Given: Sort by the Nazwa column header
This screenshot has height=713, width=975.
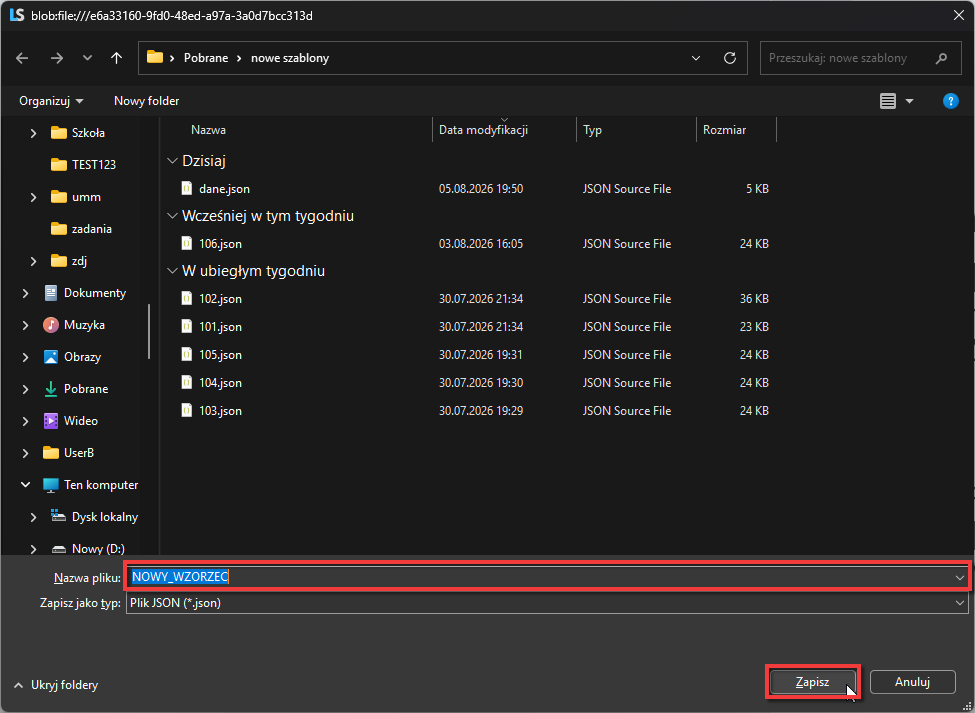Looking at the screenshot, I should [x=208, y=130].
